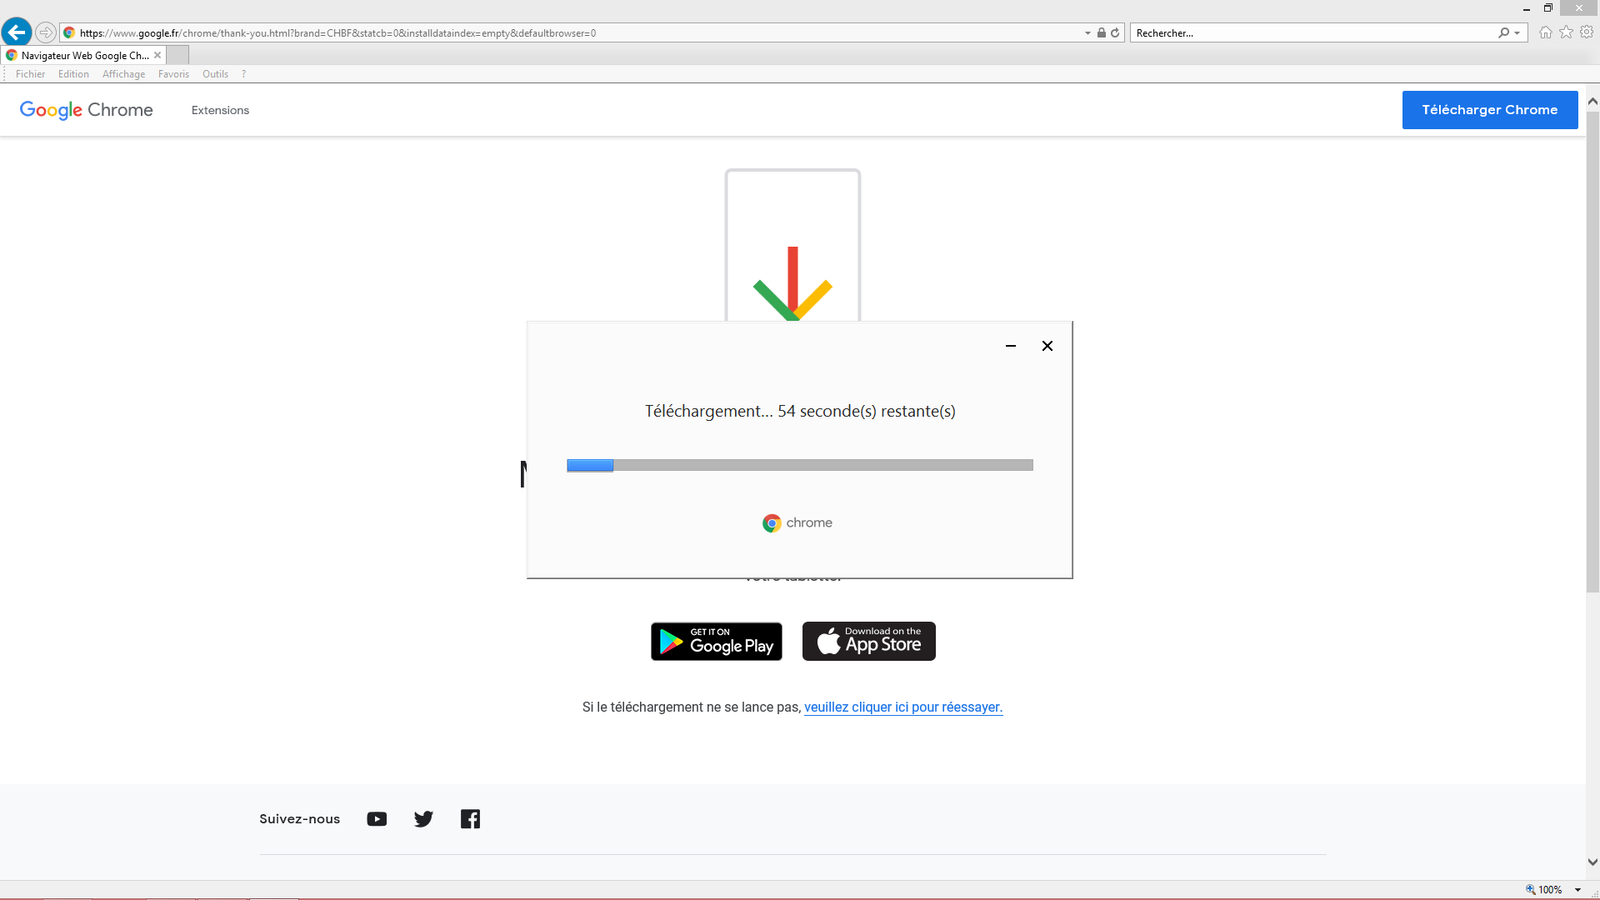Go back with the browser back arrow

(x=17, y=32)
